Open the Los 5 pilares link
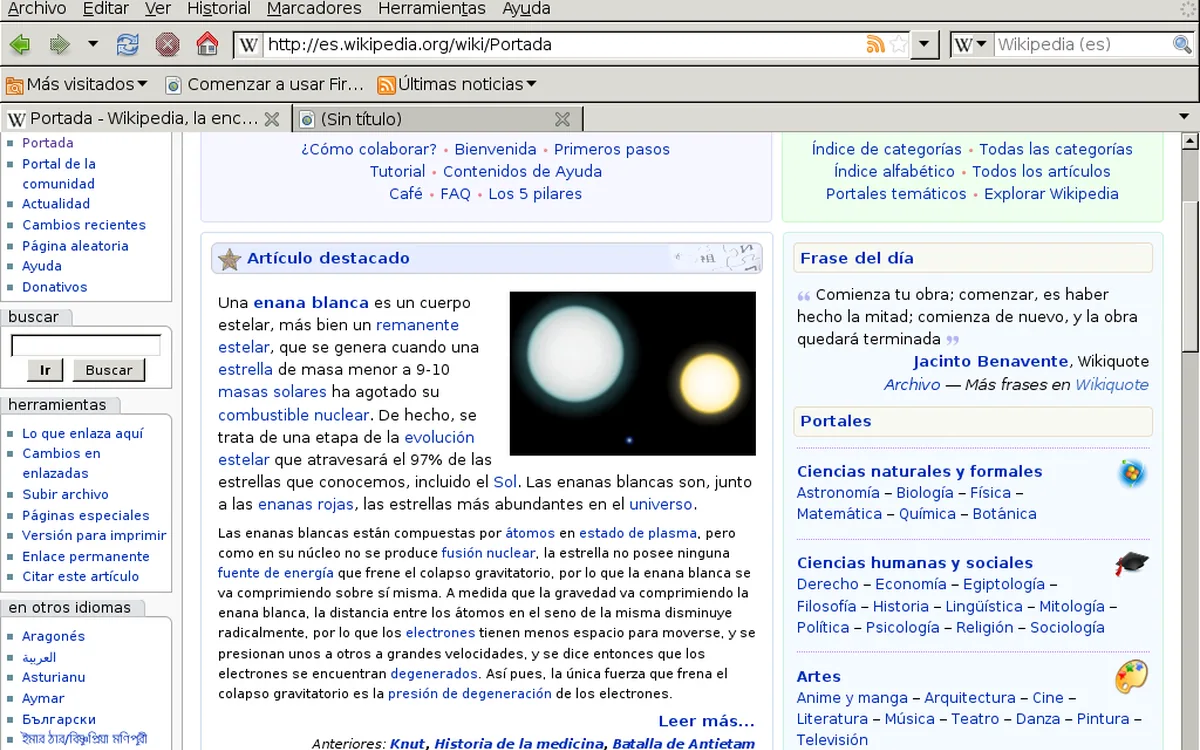 tap(535, 194)
